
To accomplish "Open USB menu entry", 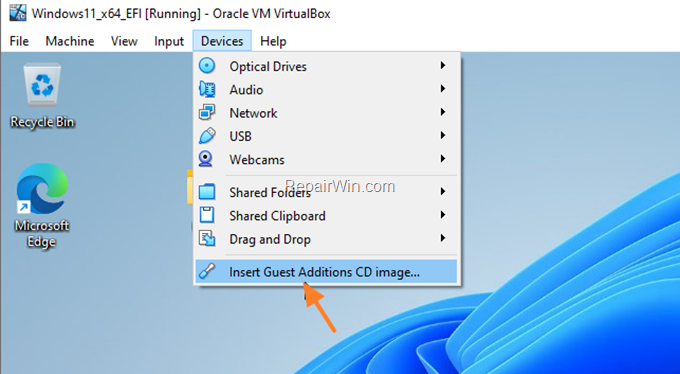I will [326, 136].
